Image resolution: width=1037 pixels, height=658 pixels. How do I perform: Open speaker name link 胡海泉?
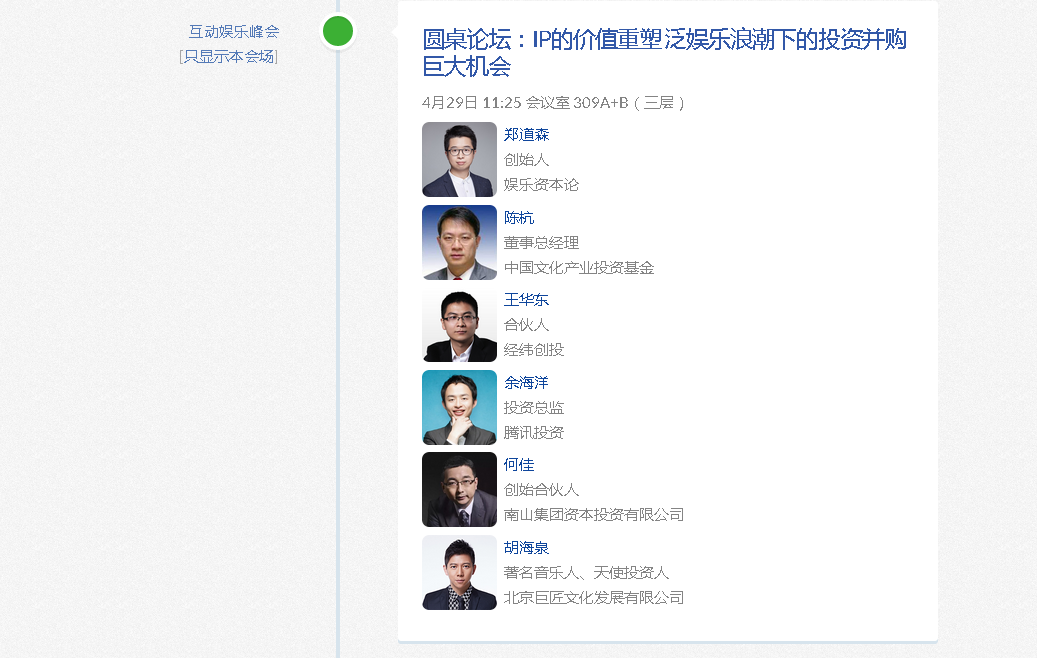[x=526, y=548]
